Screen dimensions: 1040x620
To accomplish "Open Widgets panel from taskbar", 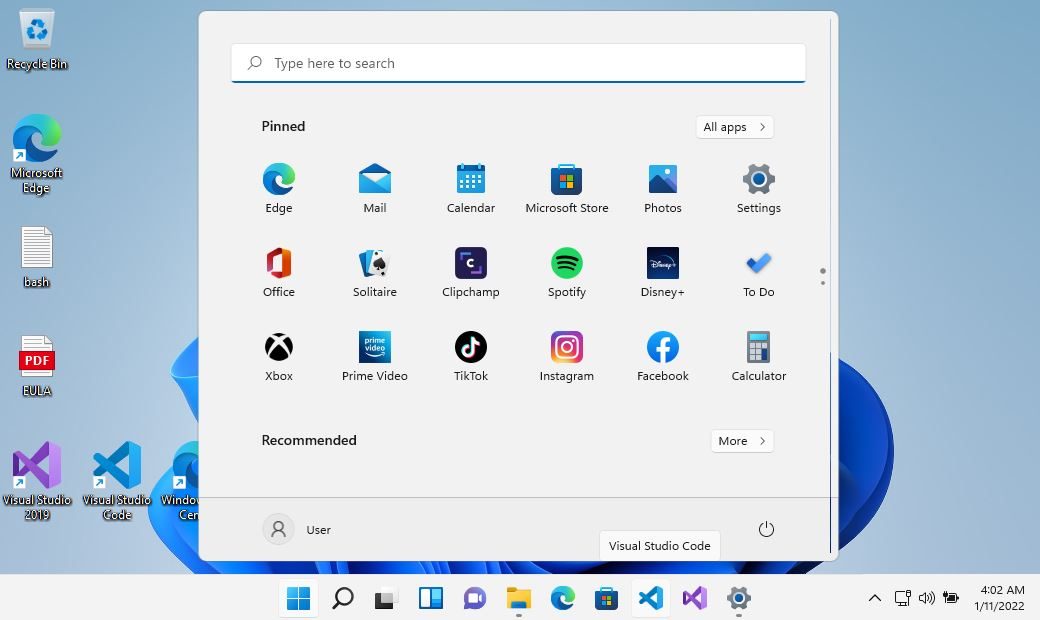I will 430,598.
